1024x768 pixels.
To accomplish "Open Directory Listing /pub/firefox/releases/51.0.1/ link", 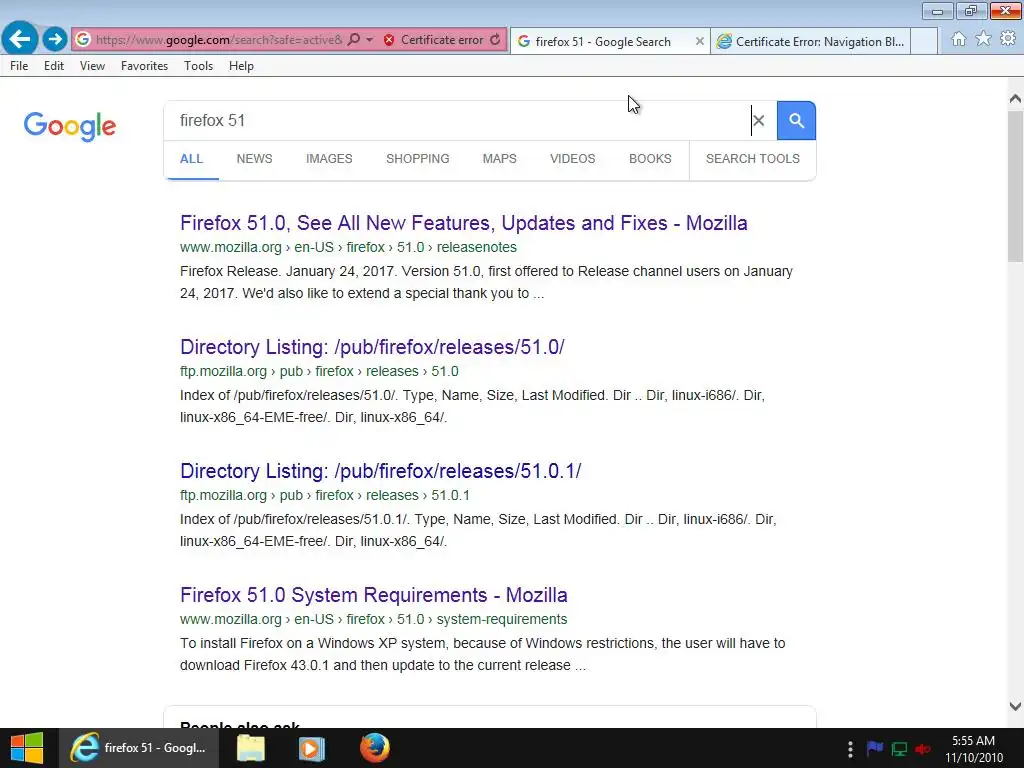I will coord(381,471).
